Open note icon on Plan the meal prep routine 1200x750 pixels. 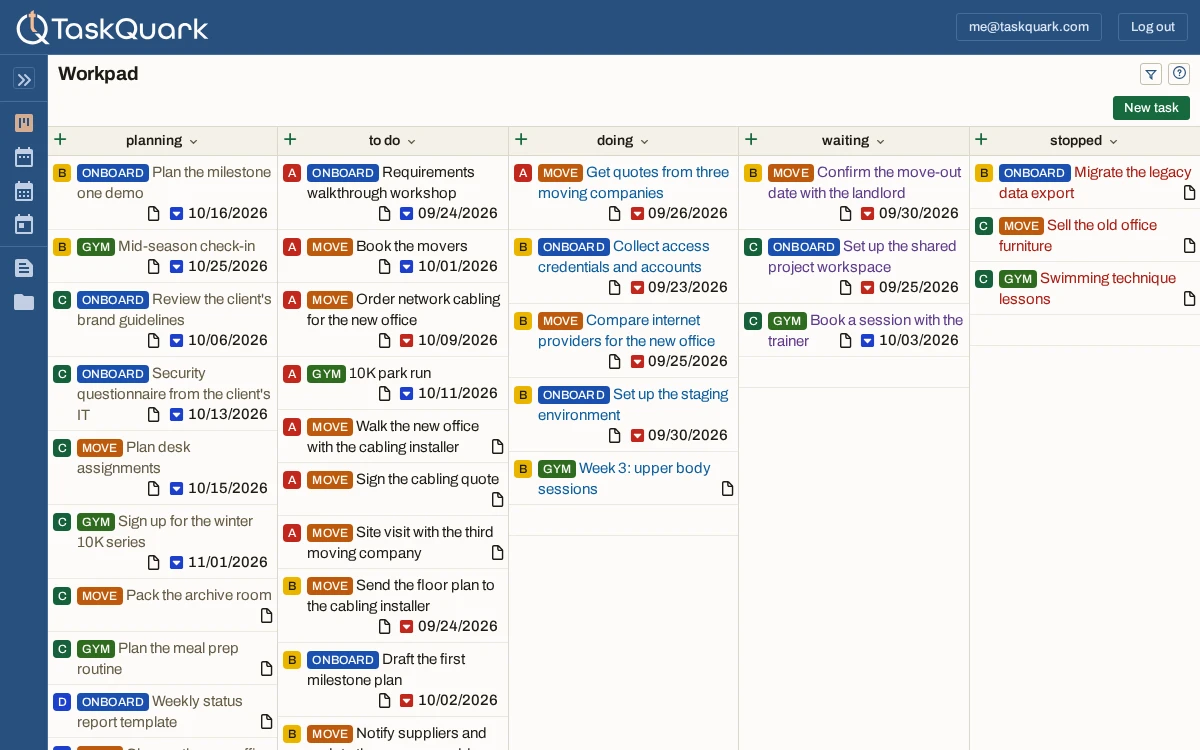click(x=267, y=669)
